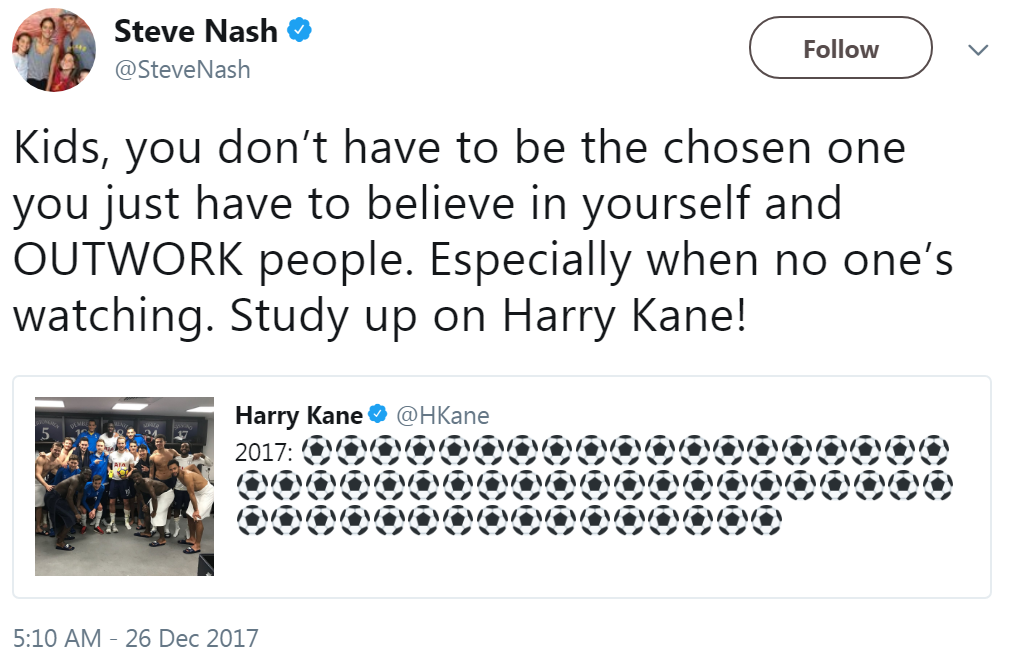
Task: Click the word OUTWORK in the tweet
Action: pyautogui.click(x=128, y=259)
